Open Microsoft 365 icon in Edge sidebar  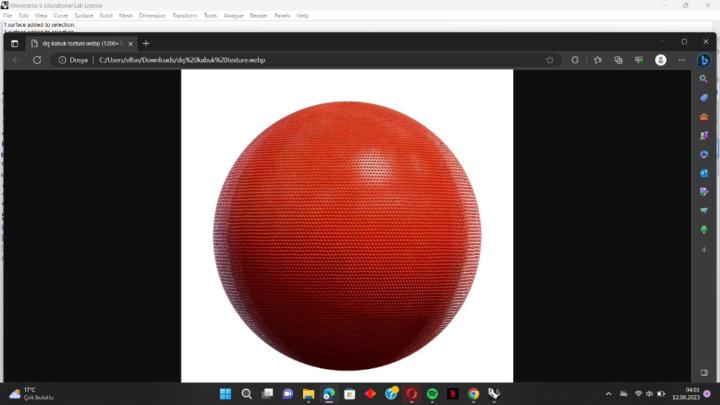(x=703, y=154)
